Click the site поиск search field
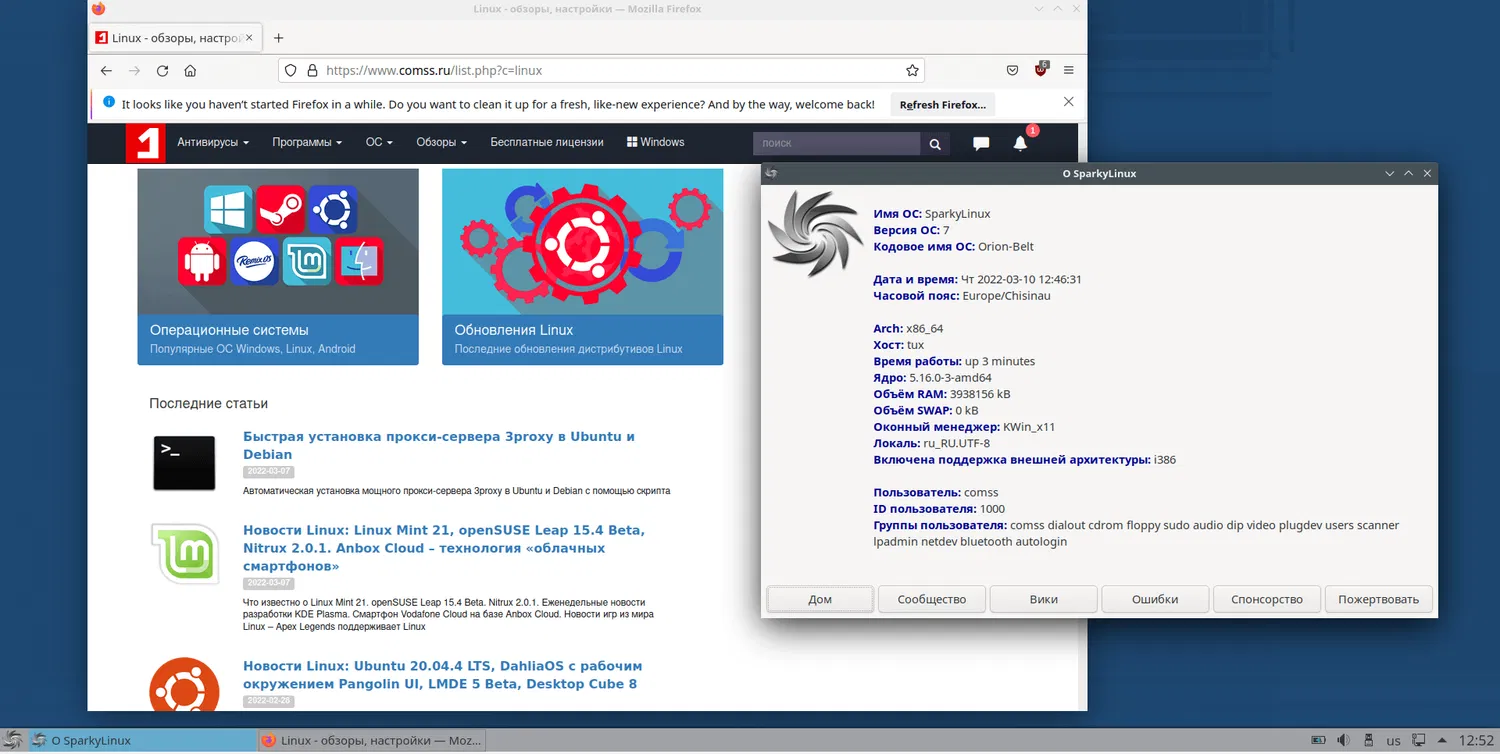Screen dimensions: 1500x754 pos(836,144)
